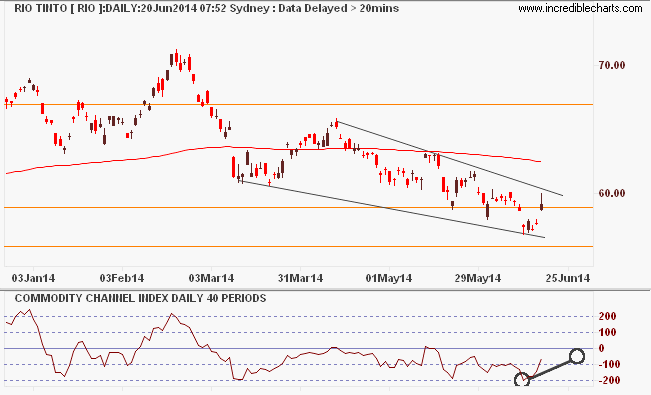Click the last candlestick near 60.00
The width and height of the screenshot is (651, 395).
click(541, 202)
